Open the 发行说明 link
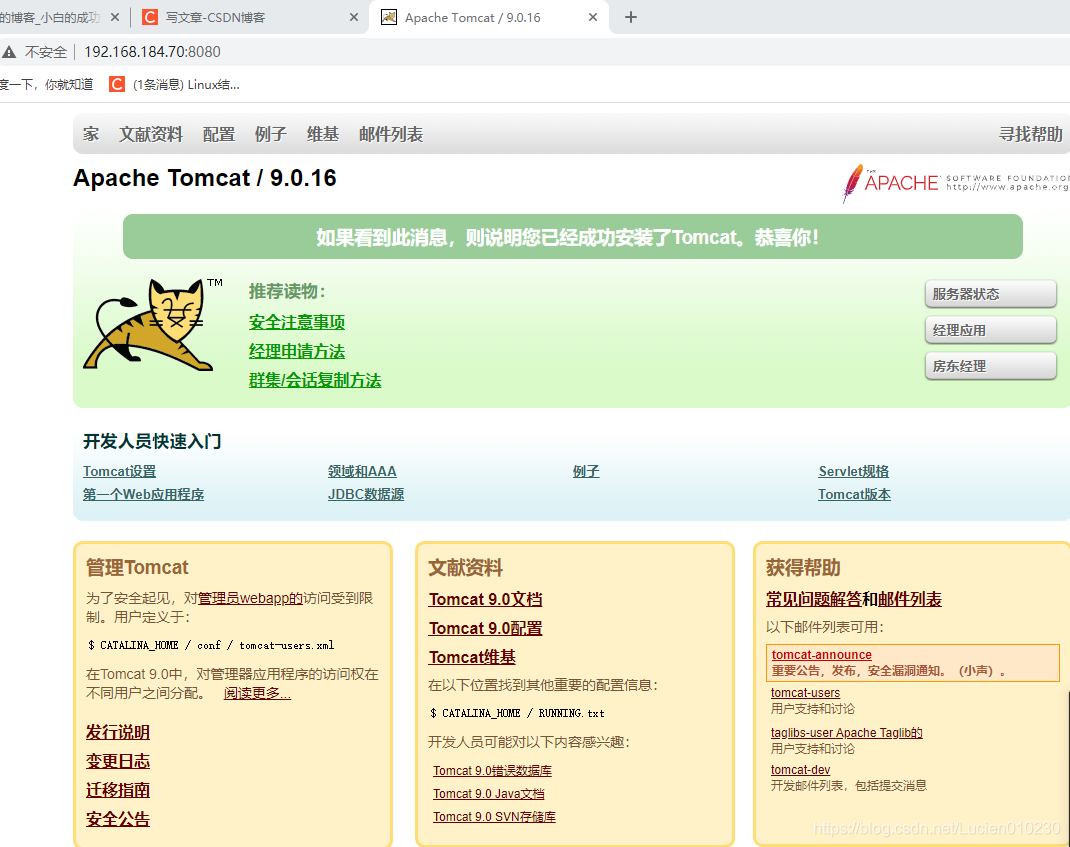This screenshot has height=847, width=1070. coord(117,732)
